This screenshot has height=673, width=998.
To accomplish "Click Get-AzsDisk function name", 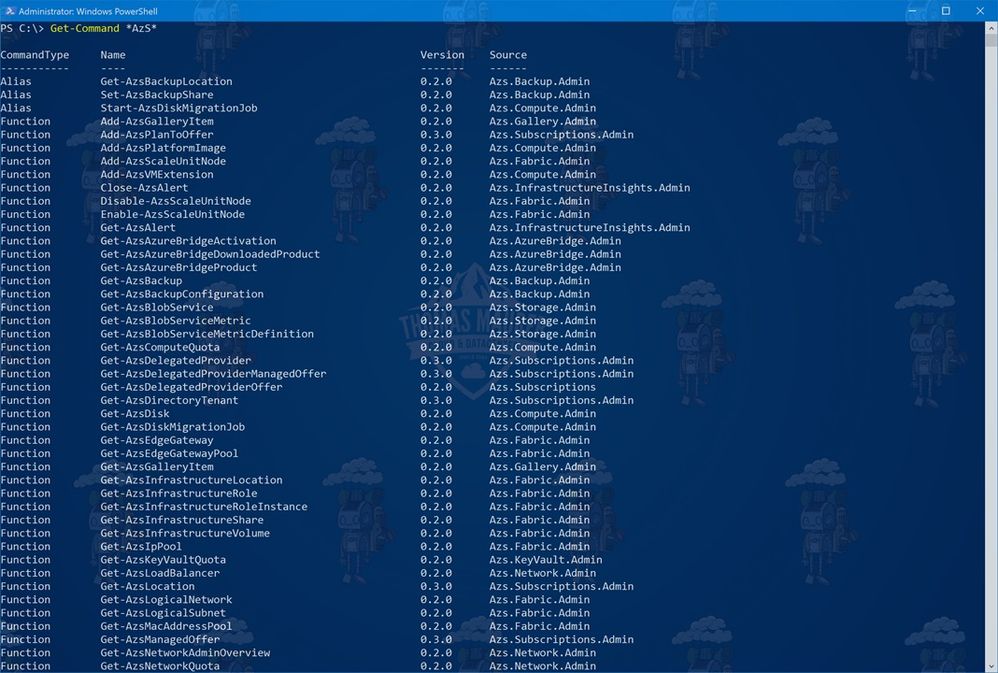I will [134, 414].
